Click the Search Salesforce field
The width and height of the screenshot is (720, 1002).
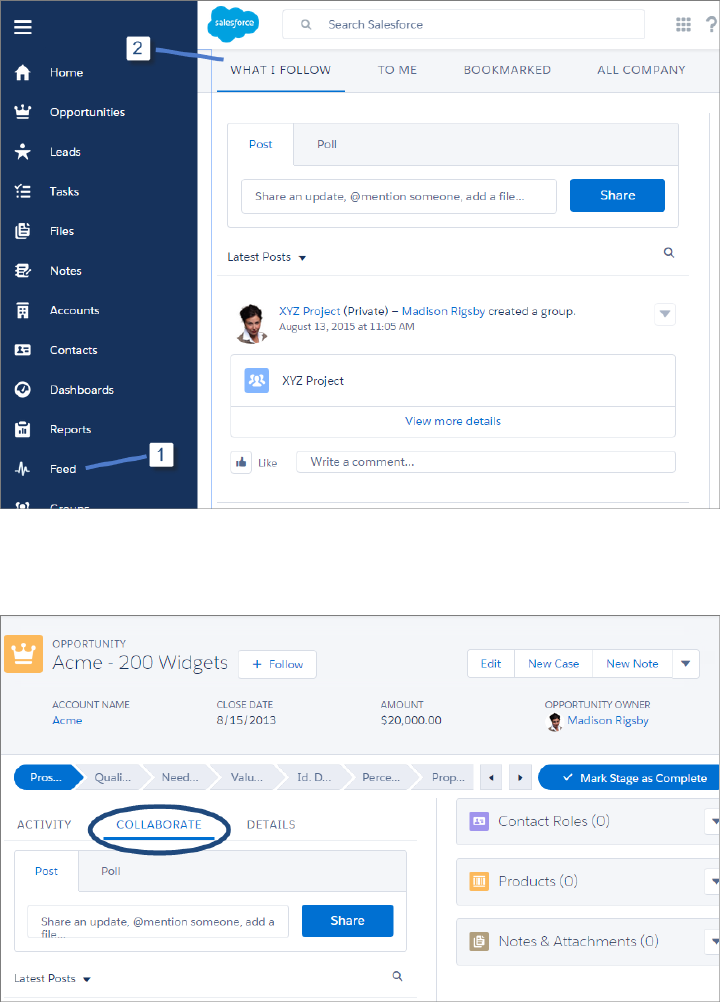point(463,24)
